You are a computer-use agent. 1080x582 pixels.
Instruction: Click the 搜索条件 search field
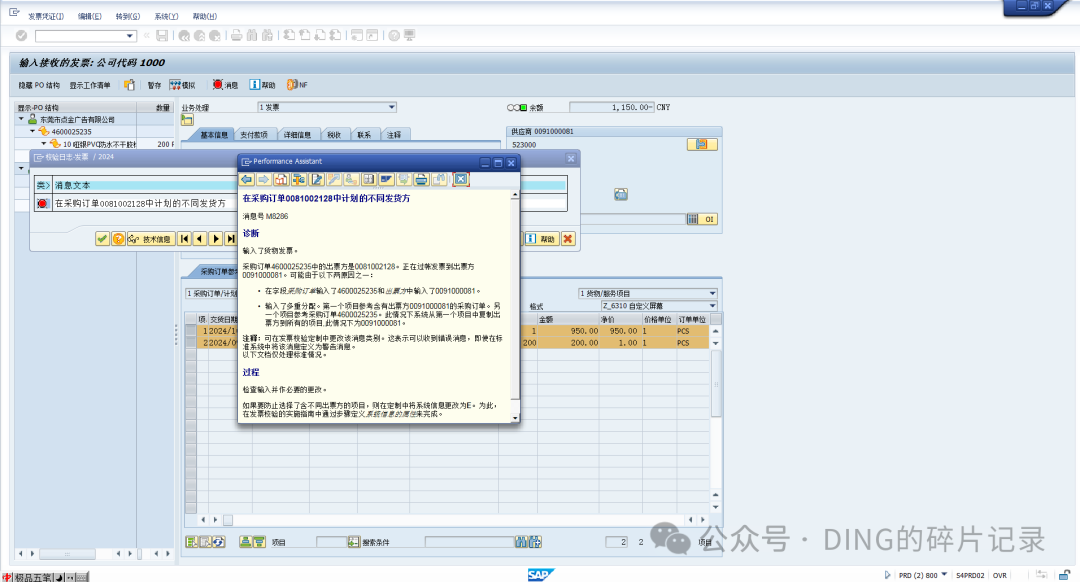coord(469,542)
